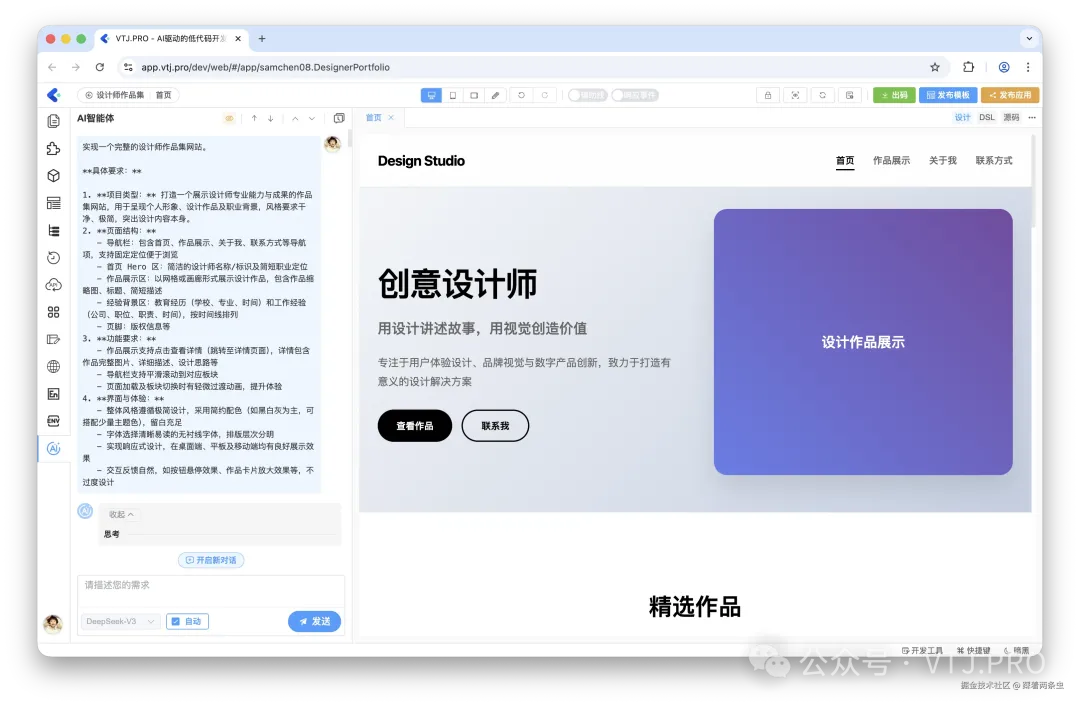Open the ENV environment variables panel

pyautogui.click(x=53, y=421)
